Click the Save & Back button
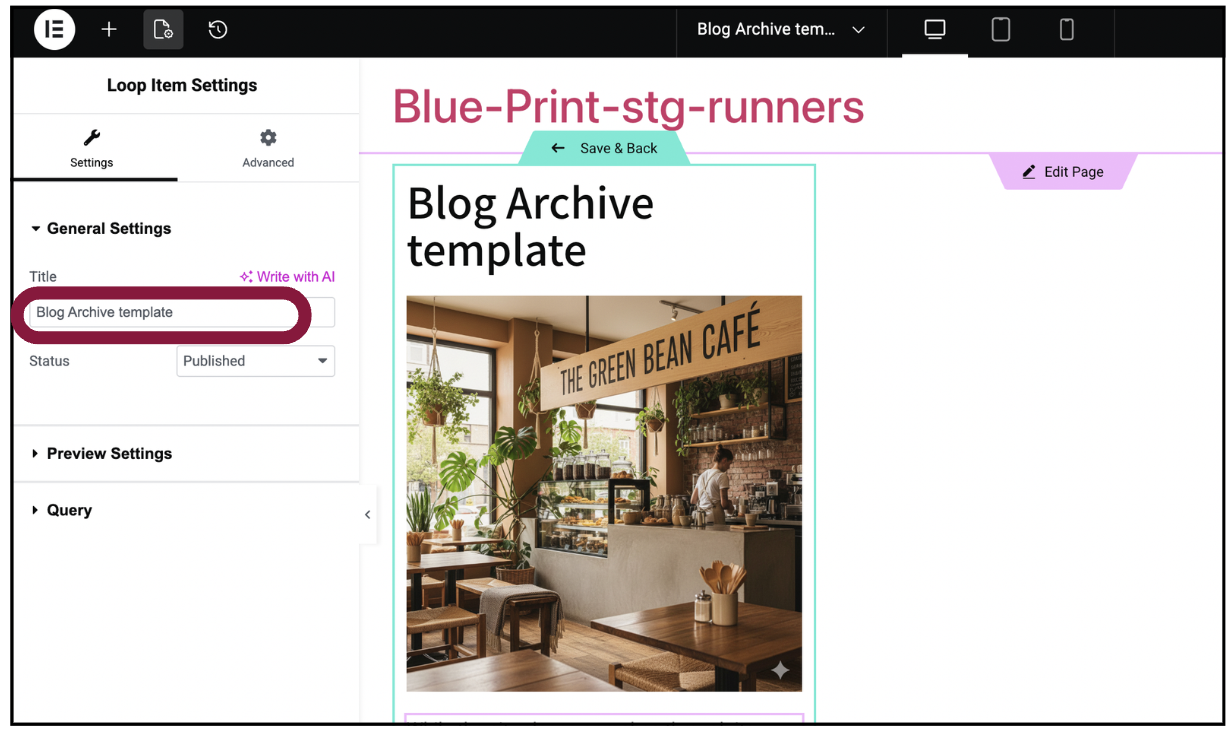Image resolution: width=1228 pixels, height=730 pixels. pyautogui.click(x=606, y=148)
